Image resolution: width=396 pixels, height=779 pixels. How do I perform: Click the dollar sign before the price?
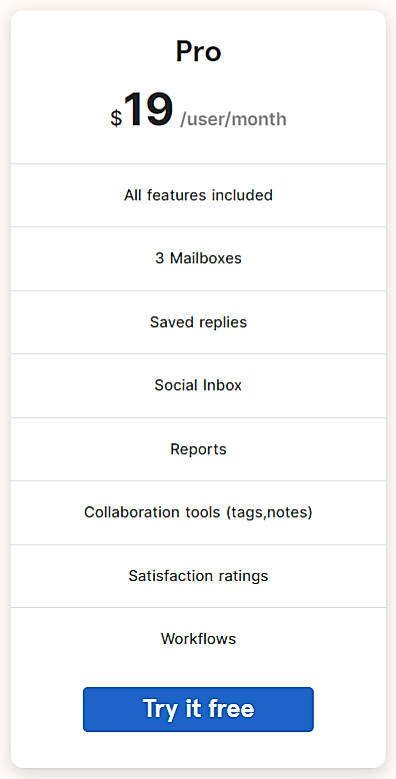(x=116, y=118)
